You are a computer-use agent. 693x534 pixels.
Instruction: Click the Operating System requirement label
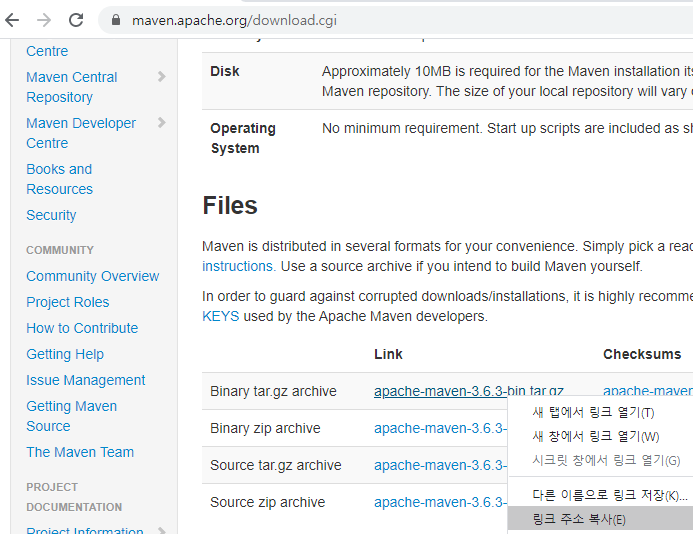pyautogui.click(x=243, y=138)
